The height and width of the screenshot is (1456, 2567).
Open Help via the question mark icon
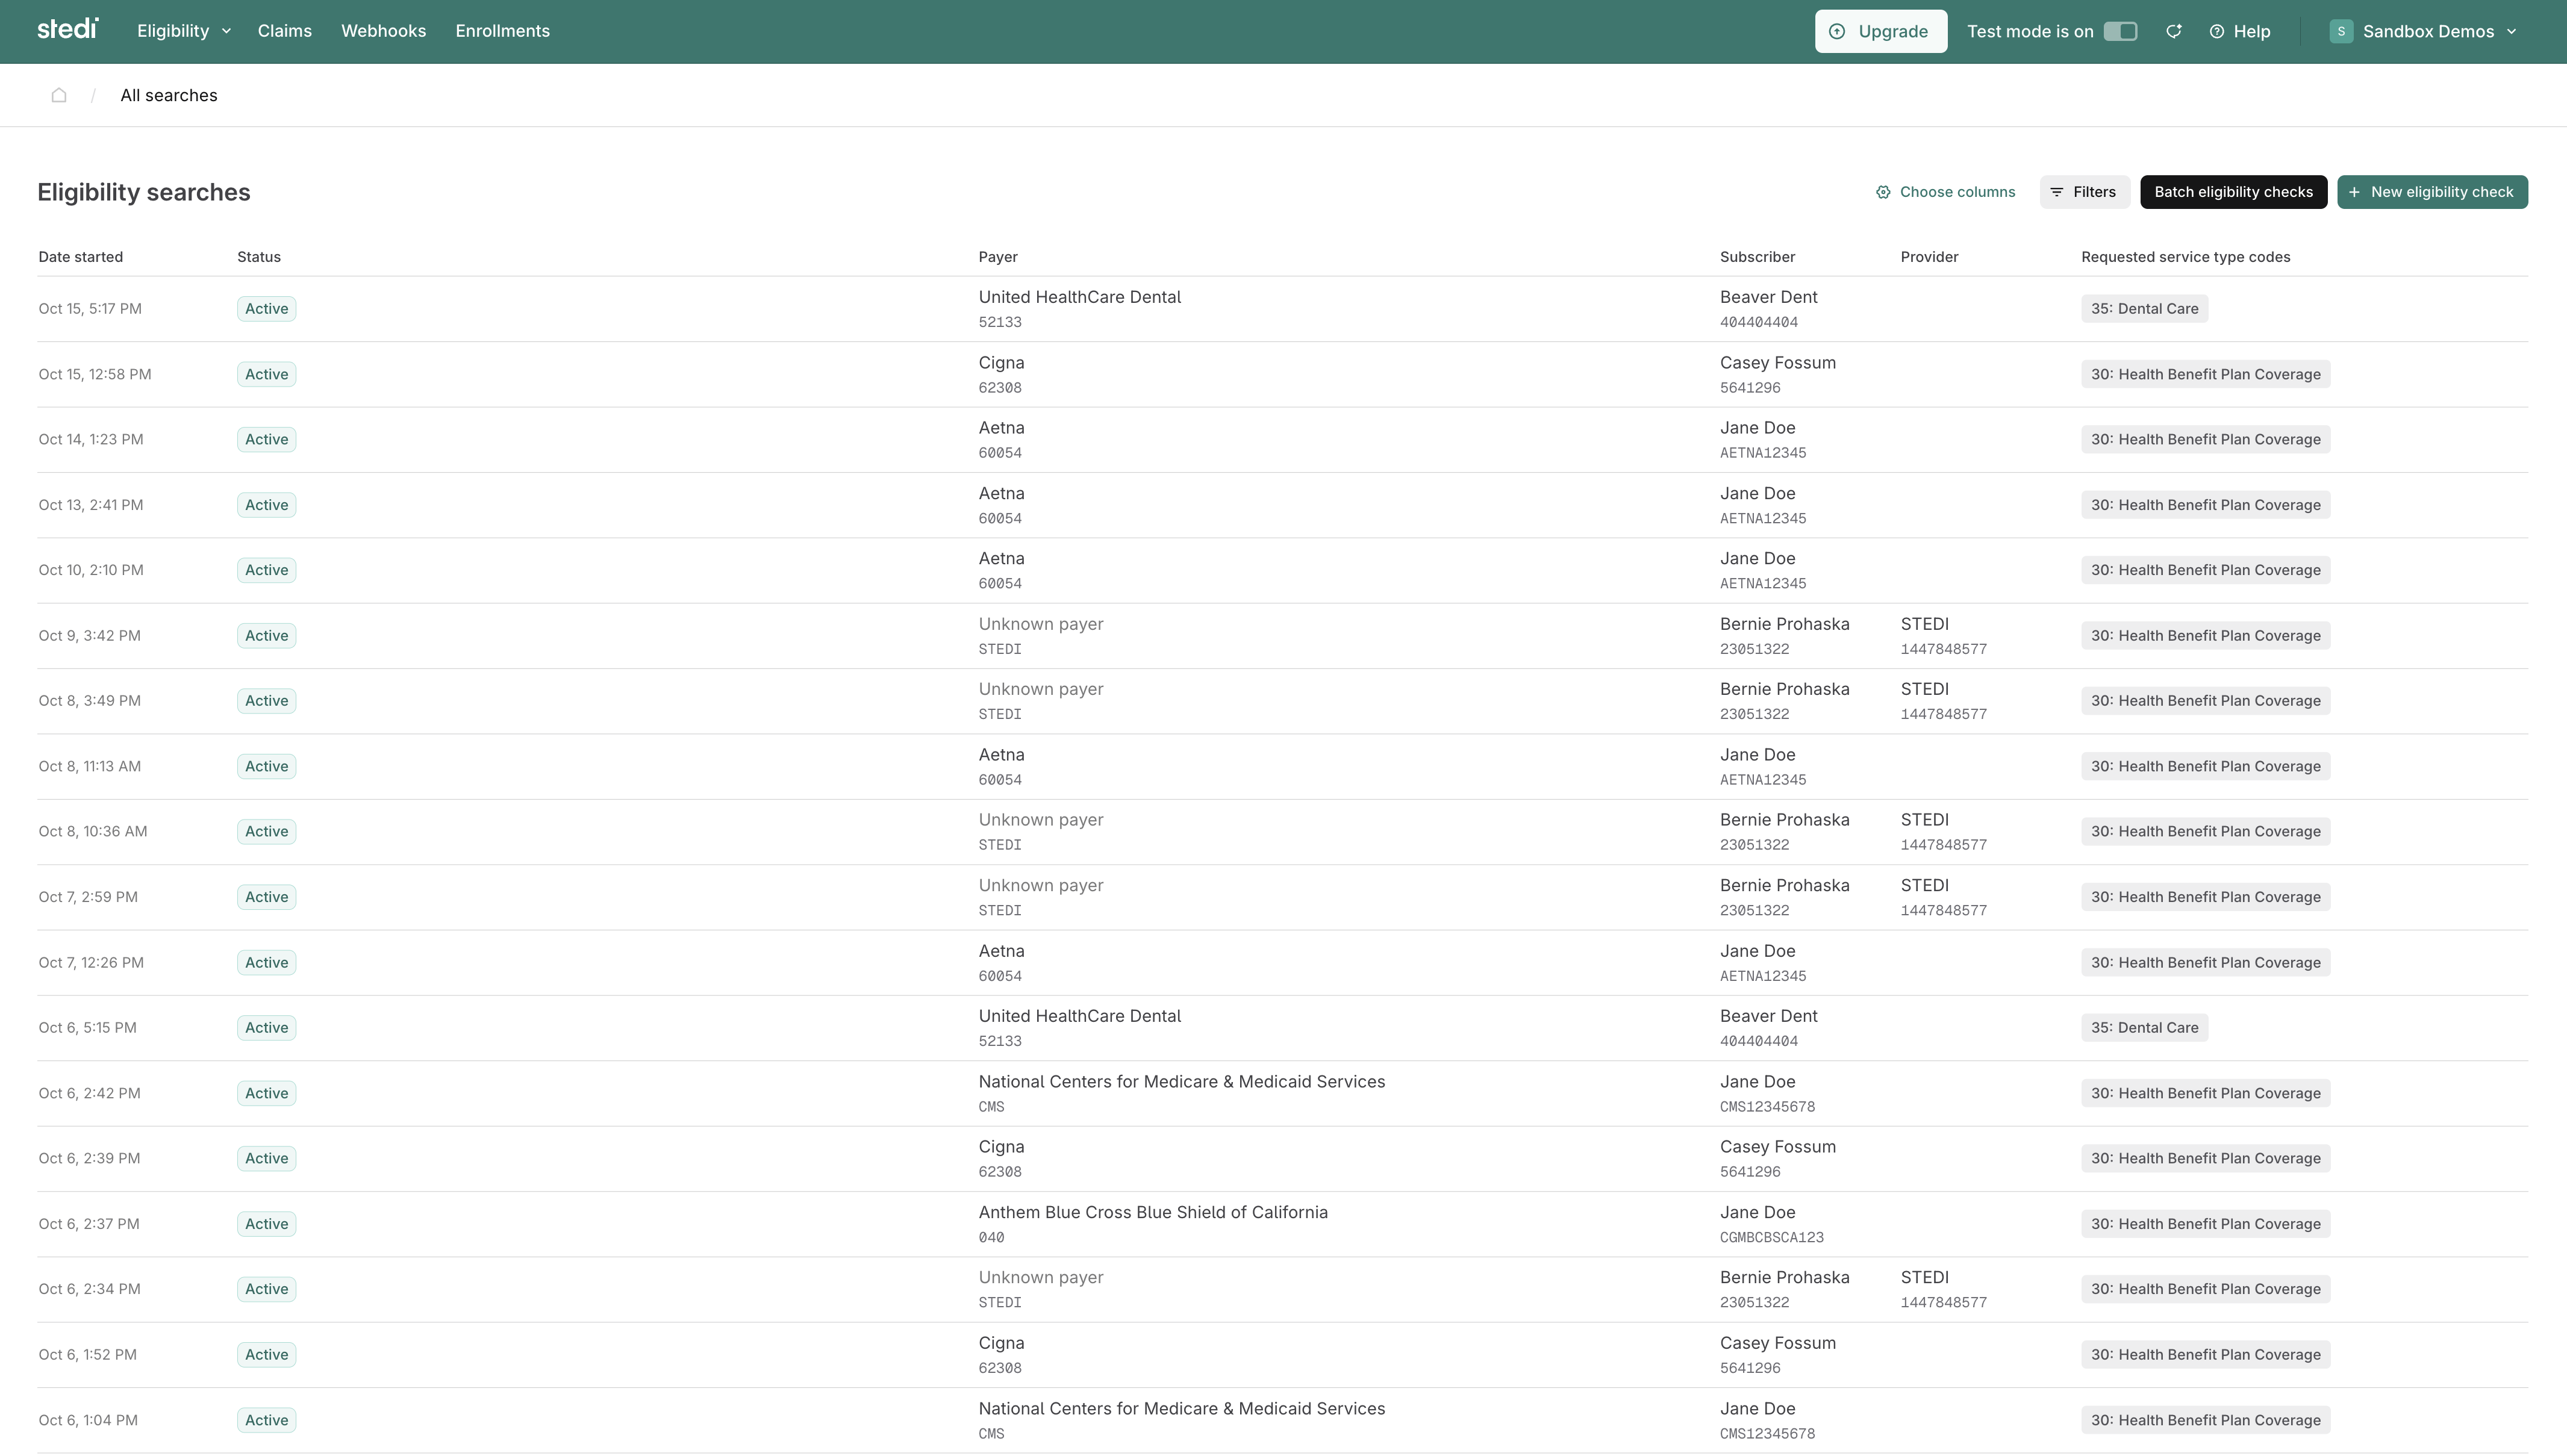[2216, 31]
